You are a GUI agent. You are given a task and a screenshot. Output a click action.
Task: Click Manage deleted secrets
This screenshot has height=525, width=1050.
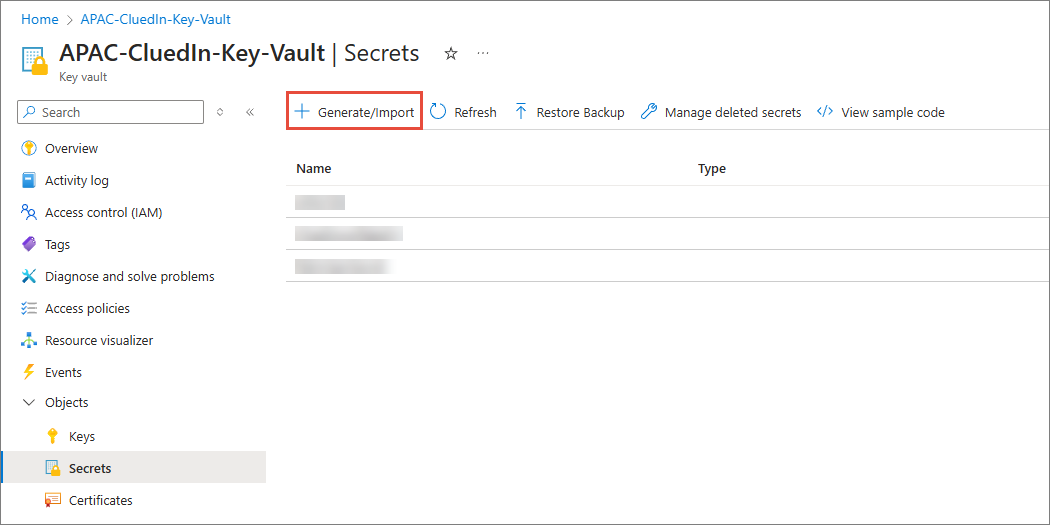pyautogui.click(x=733, y=112)
